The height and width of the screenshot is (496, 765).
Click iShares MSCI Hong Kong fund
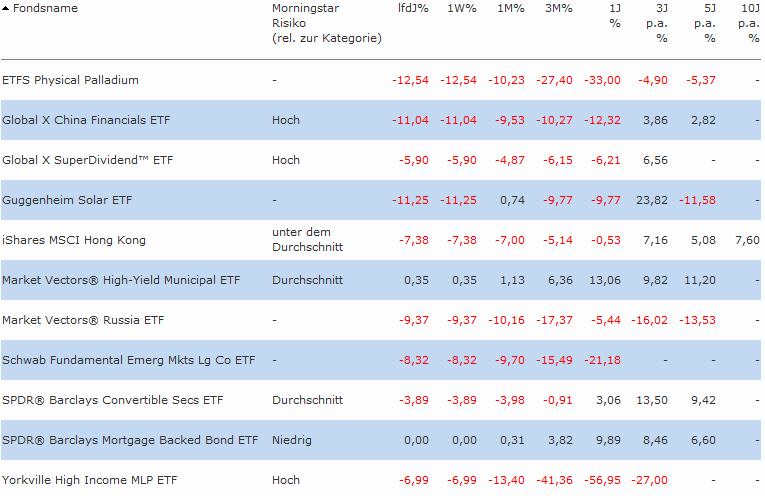pos(74,240)
